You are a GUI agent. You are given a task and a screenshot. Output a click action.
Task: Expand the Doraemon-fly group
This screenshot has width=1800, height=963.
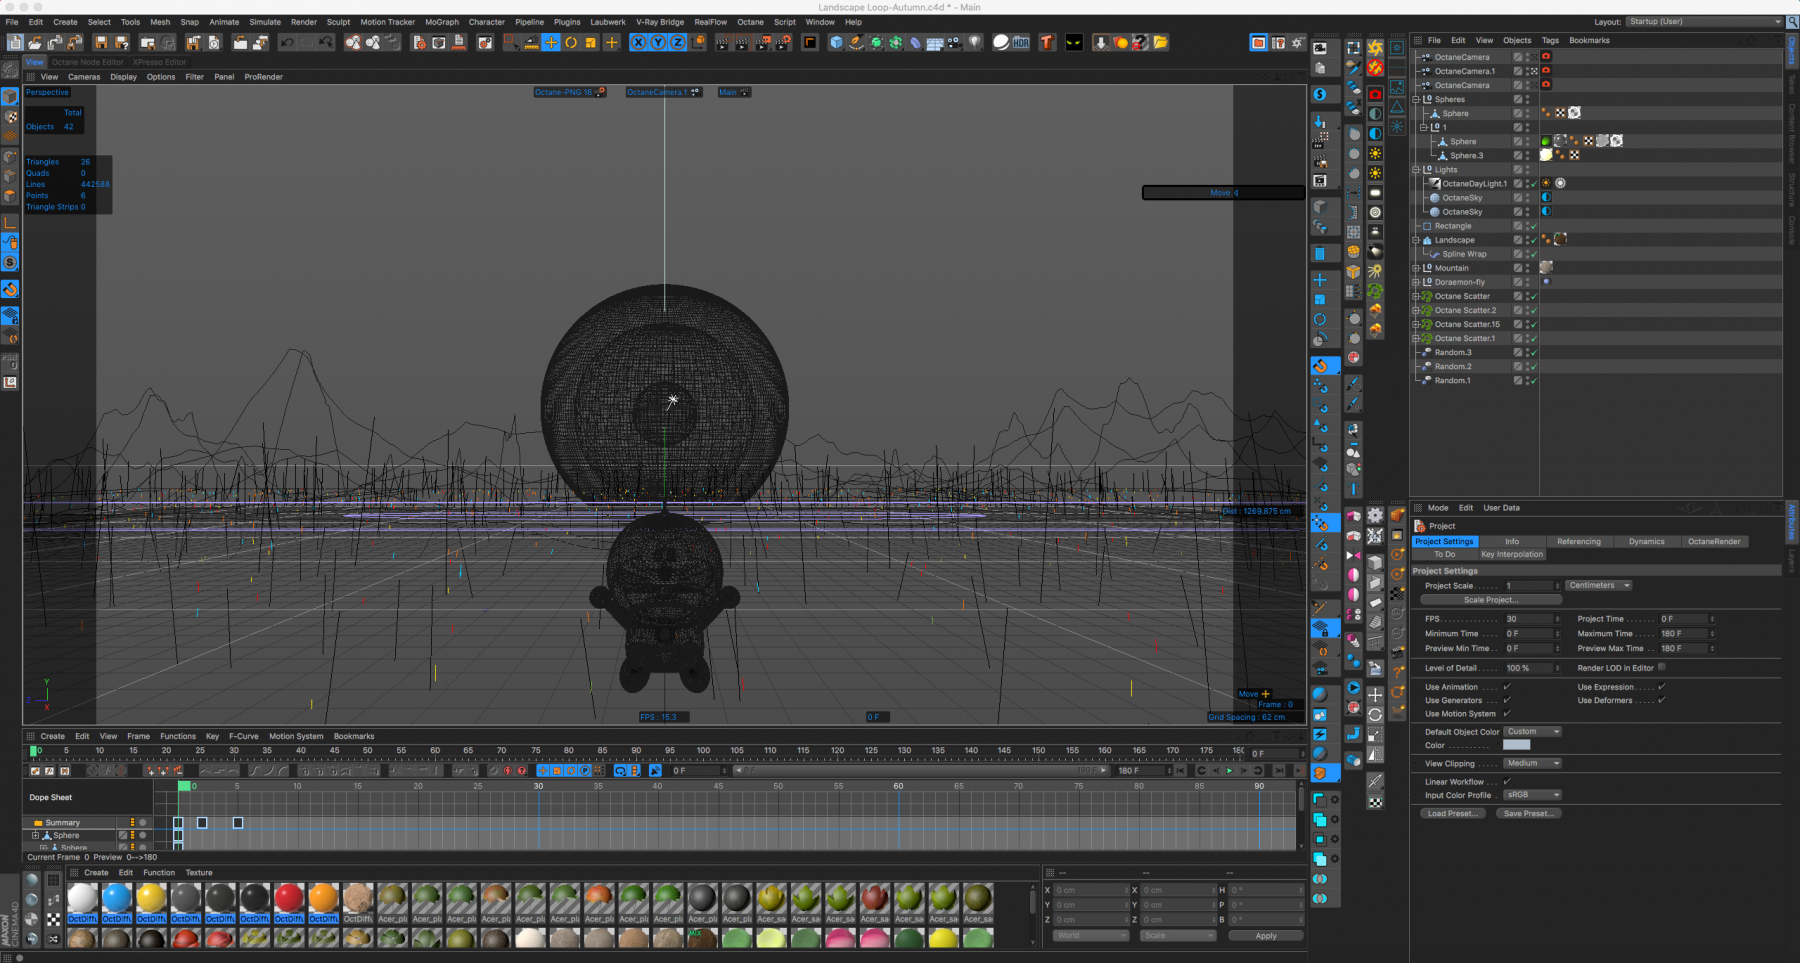(x=1416, y=282)
